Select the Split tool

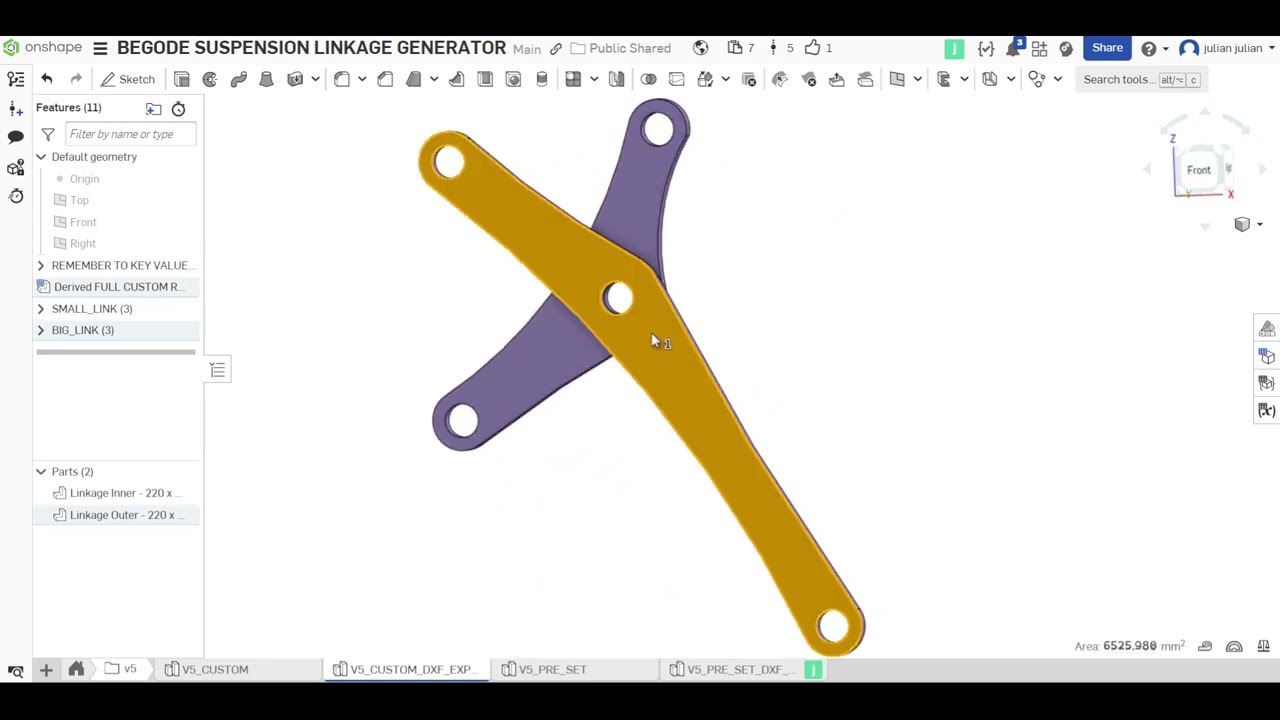677,79
